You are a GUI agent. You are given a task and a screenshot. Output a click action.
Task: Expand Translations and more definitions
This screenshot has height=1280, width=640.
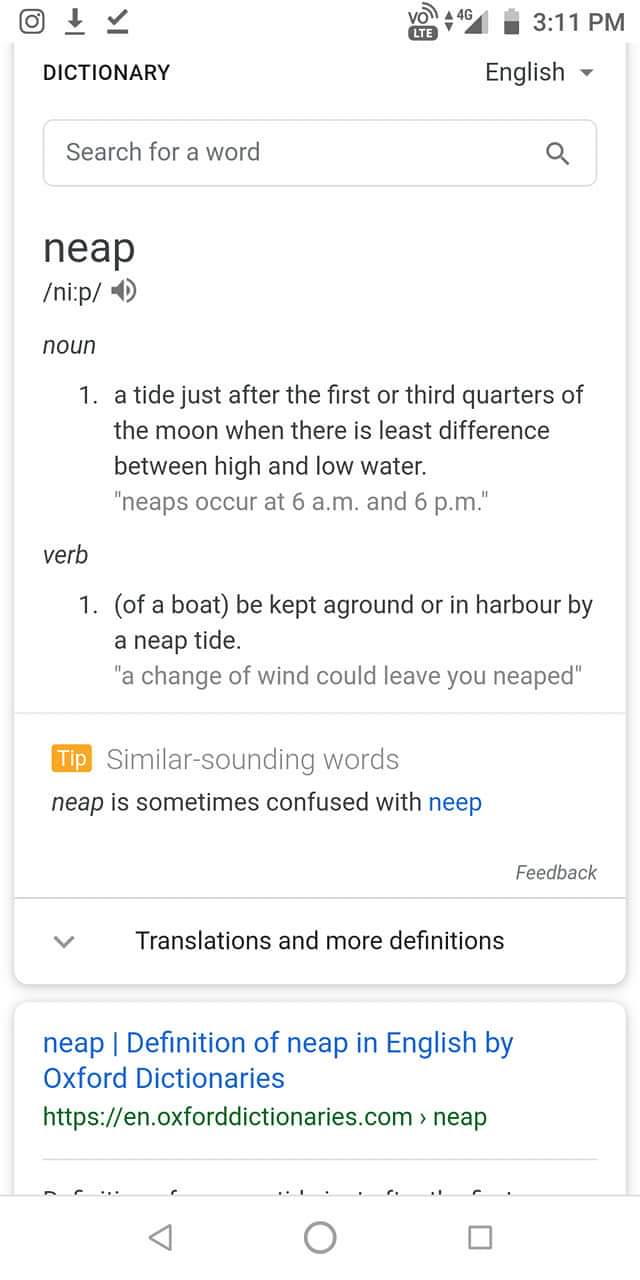pyautogui.click(x=320, y=941)
